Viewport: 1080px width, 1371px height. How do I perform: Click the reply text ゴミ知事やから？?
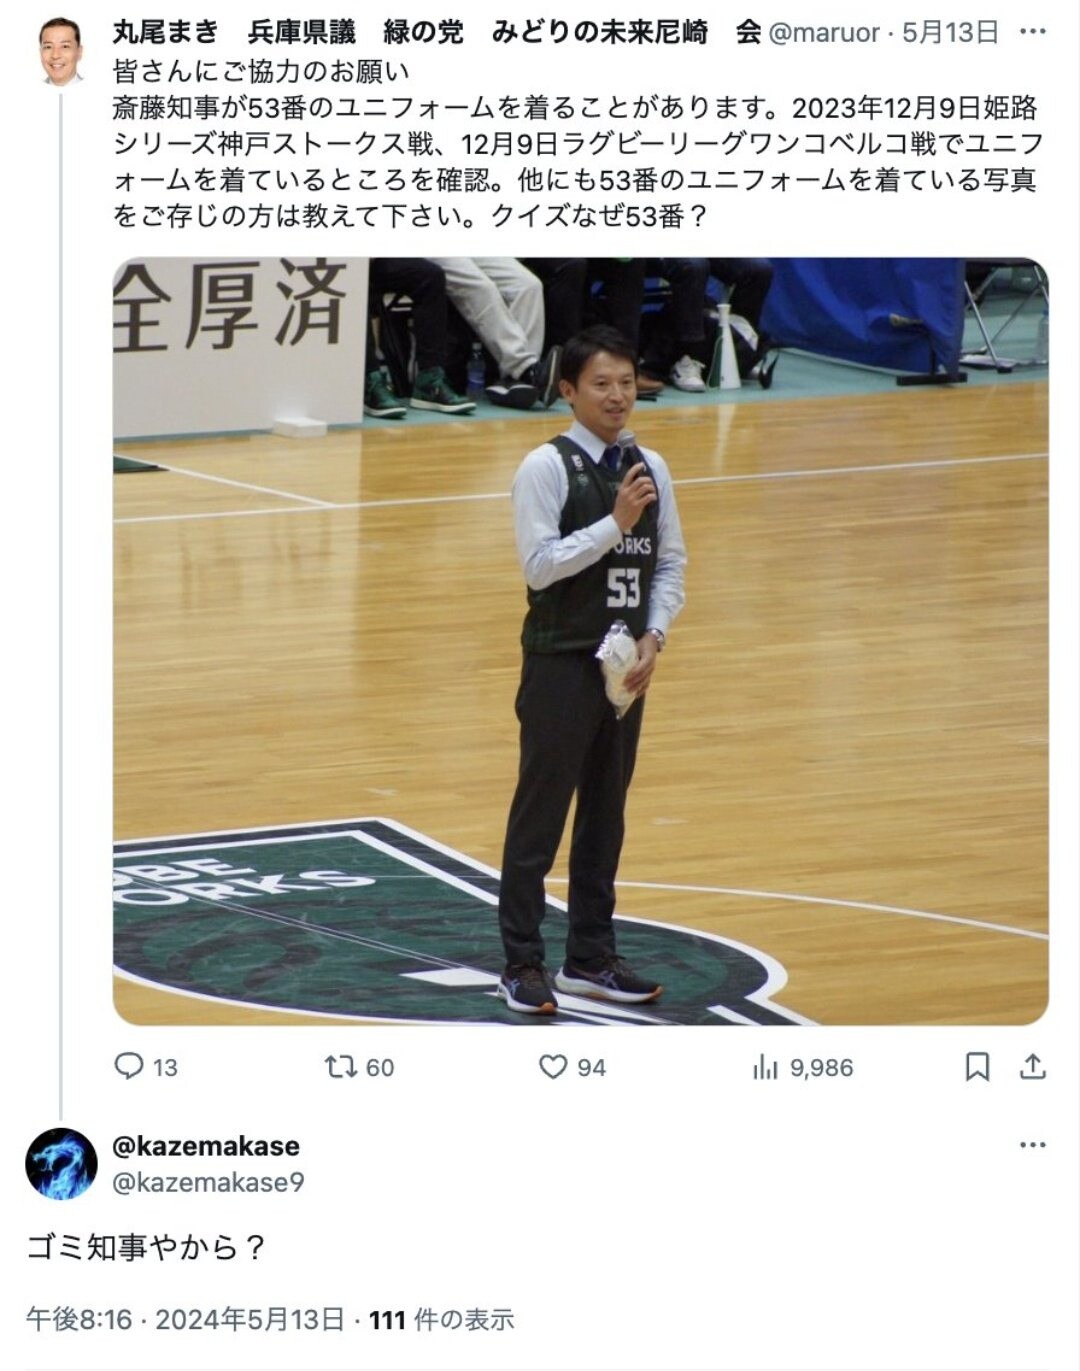click(x=146, y=1247)
